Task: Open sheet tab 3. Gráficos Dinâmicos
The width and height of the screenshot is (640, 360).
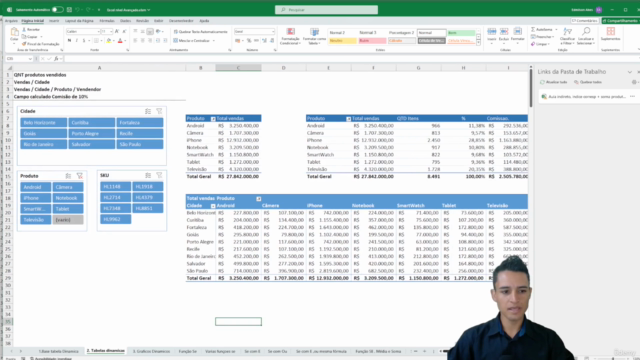Action: (151, 351)
